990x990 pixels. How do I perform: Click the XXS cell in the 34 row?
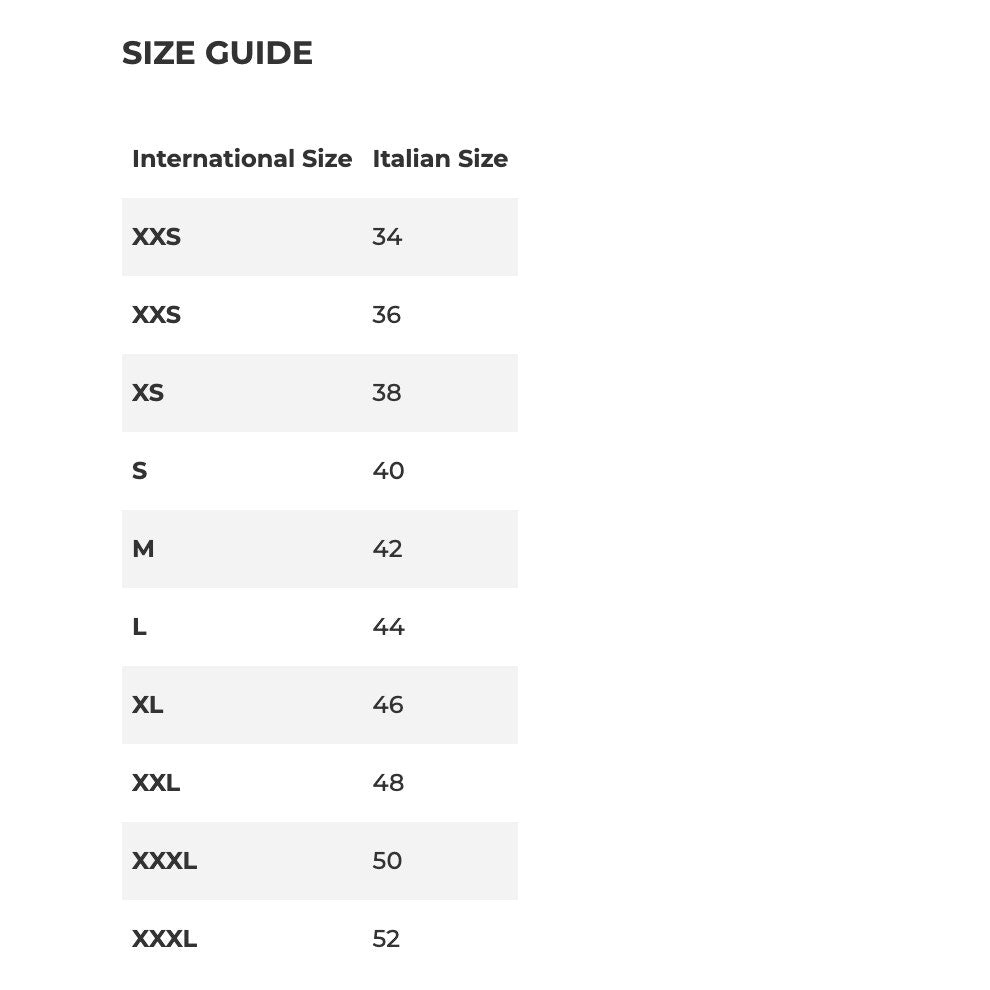[x=157, y=237]
